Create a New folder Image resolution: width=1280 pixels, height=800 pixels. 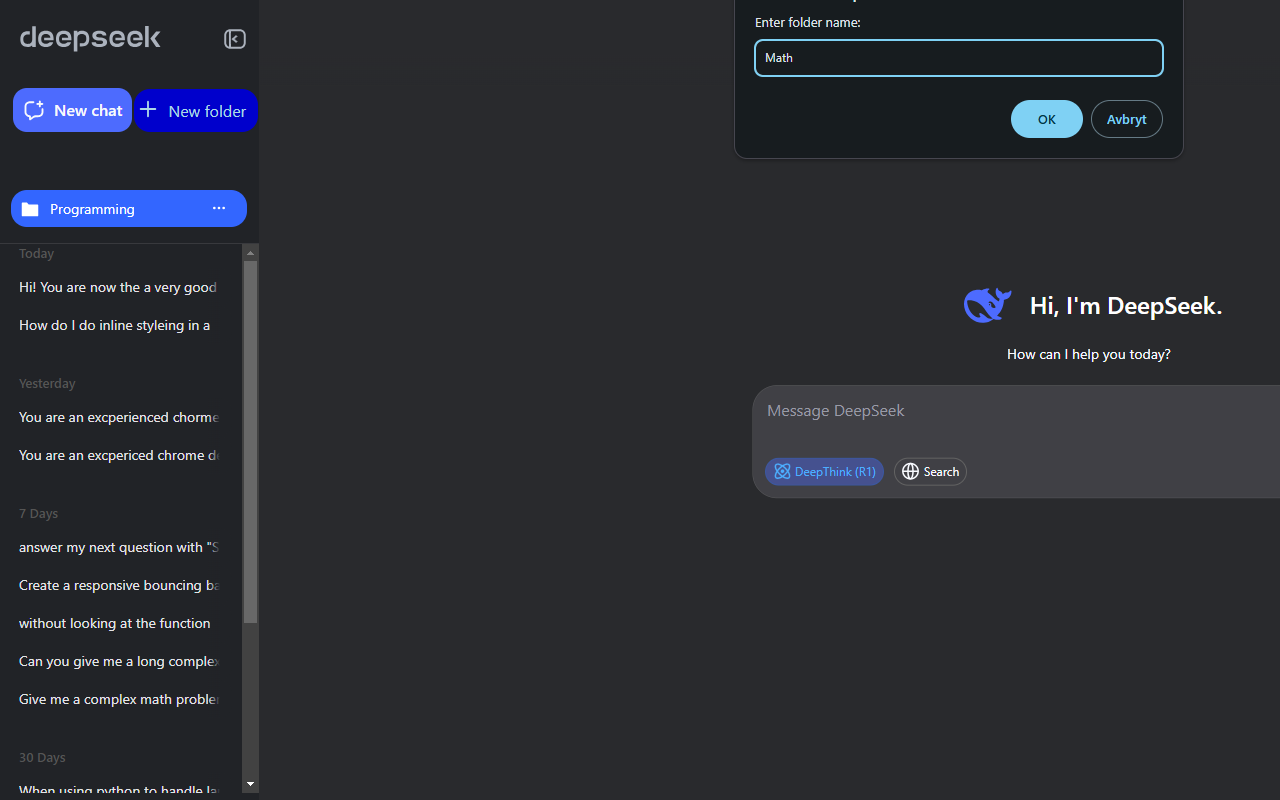(x=196, y=110)
